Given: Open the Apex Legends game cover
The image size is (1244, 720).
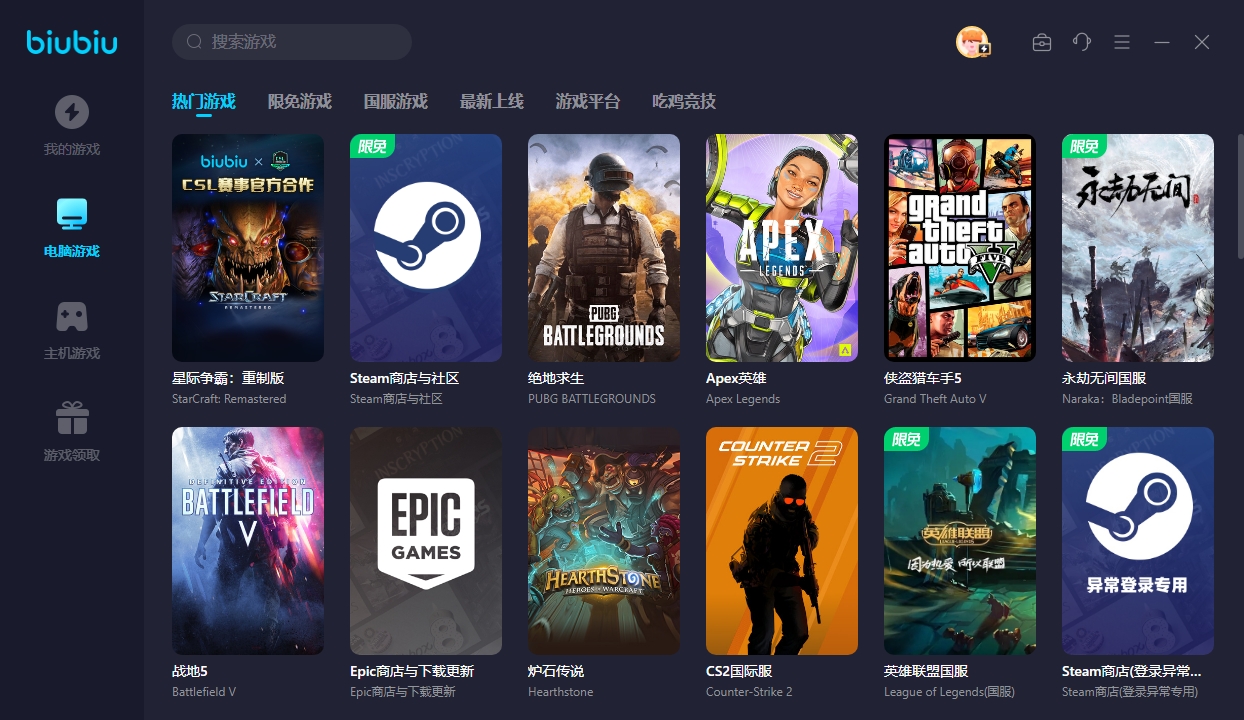Looking at the screenshot, I should click(782, 247).
